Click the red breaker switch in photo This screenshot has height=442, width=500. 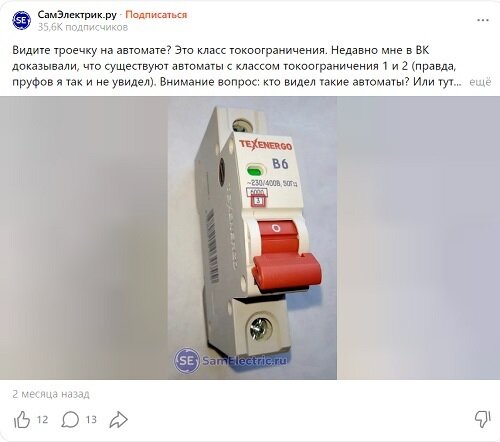285,257
